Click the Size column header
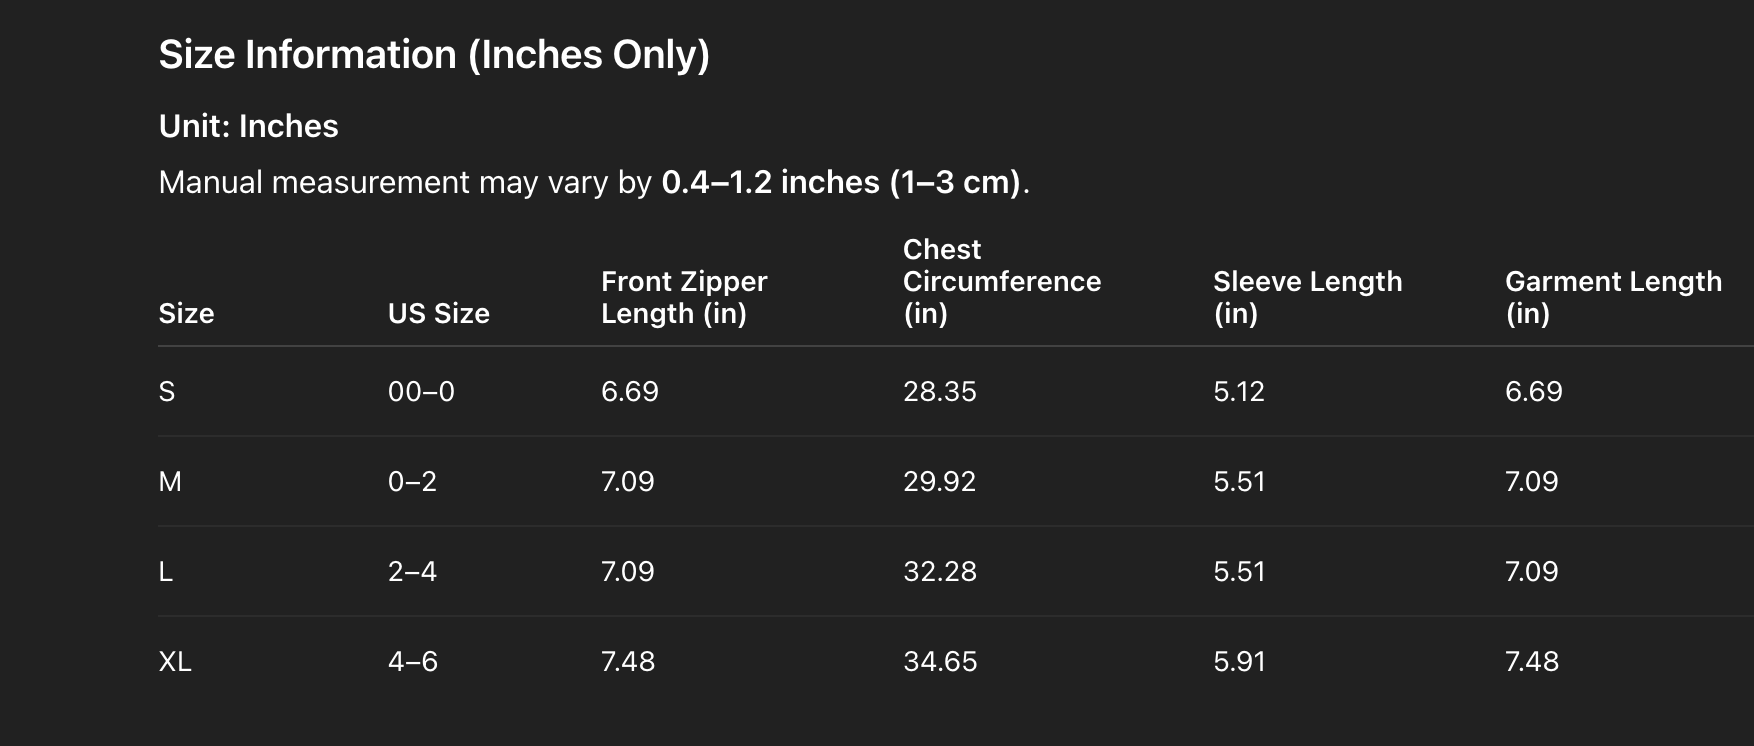This screenshot has height=746, width=1754. (x=186, y=314)
